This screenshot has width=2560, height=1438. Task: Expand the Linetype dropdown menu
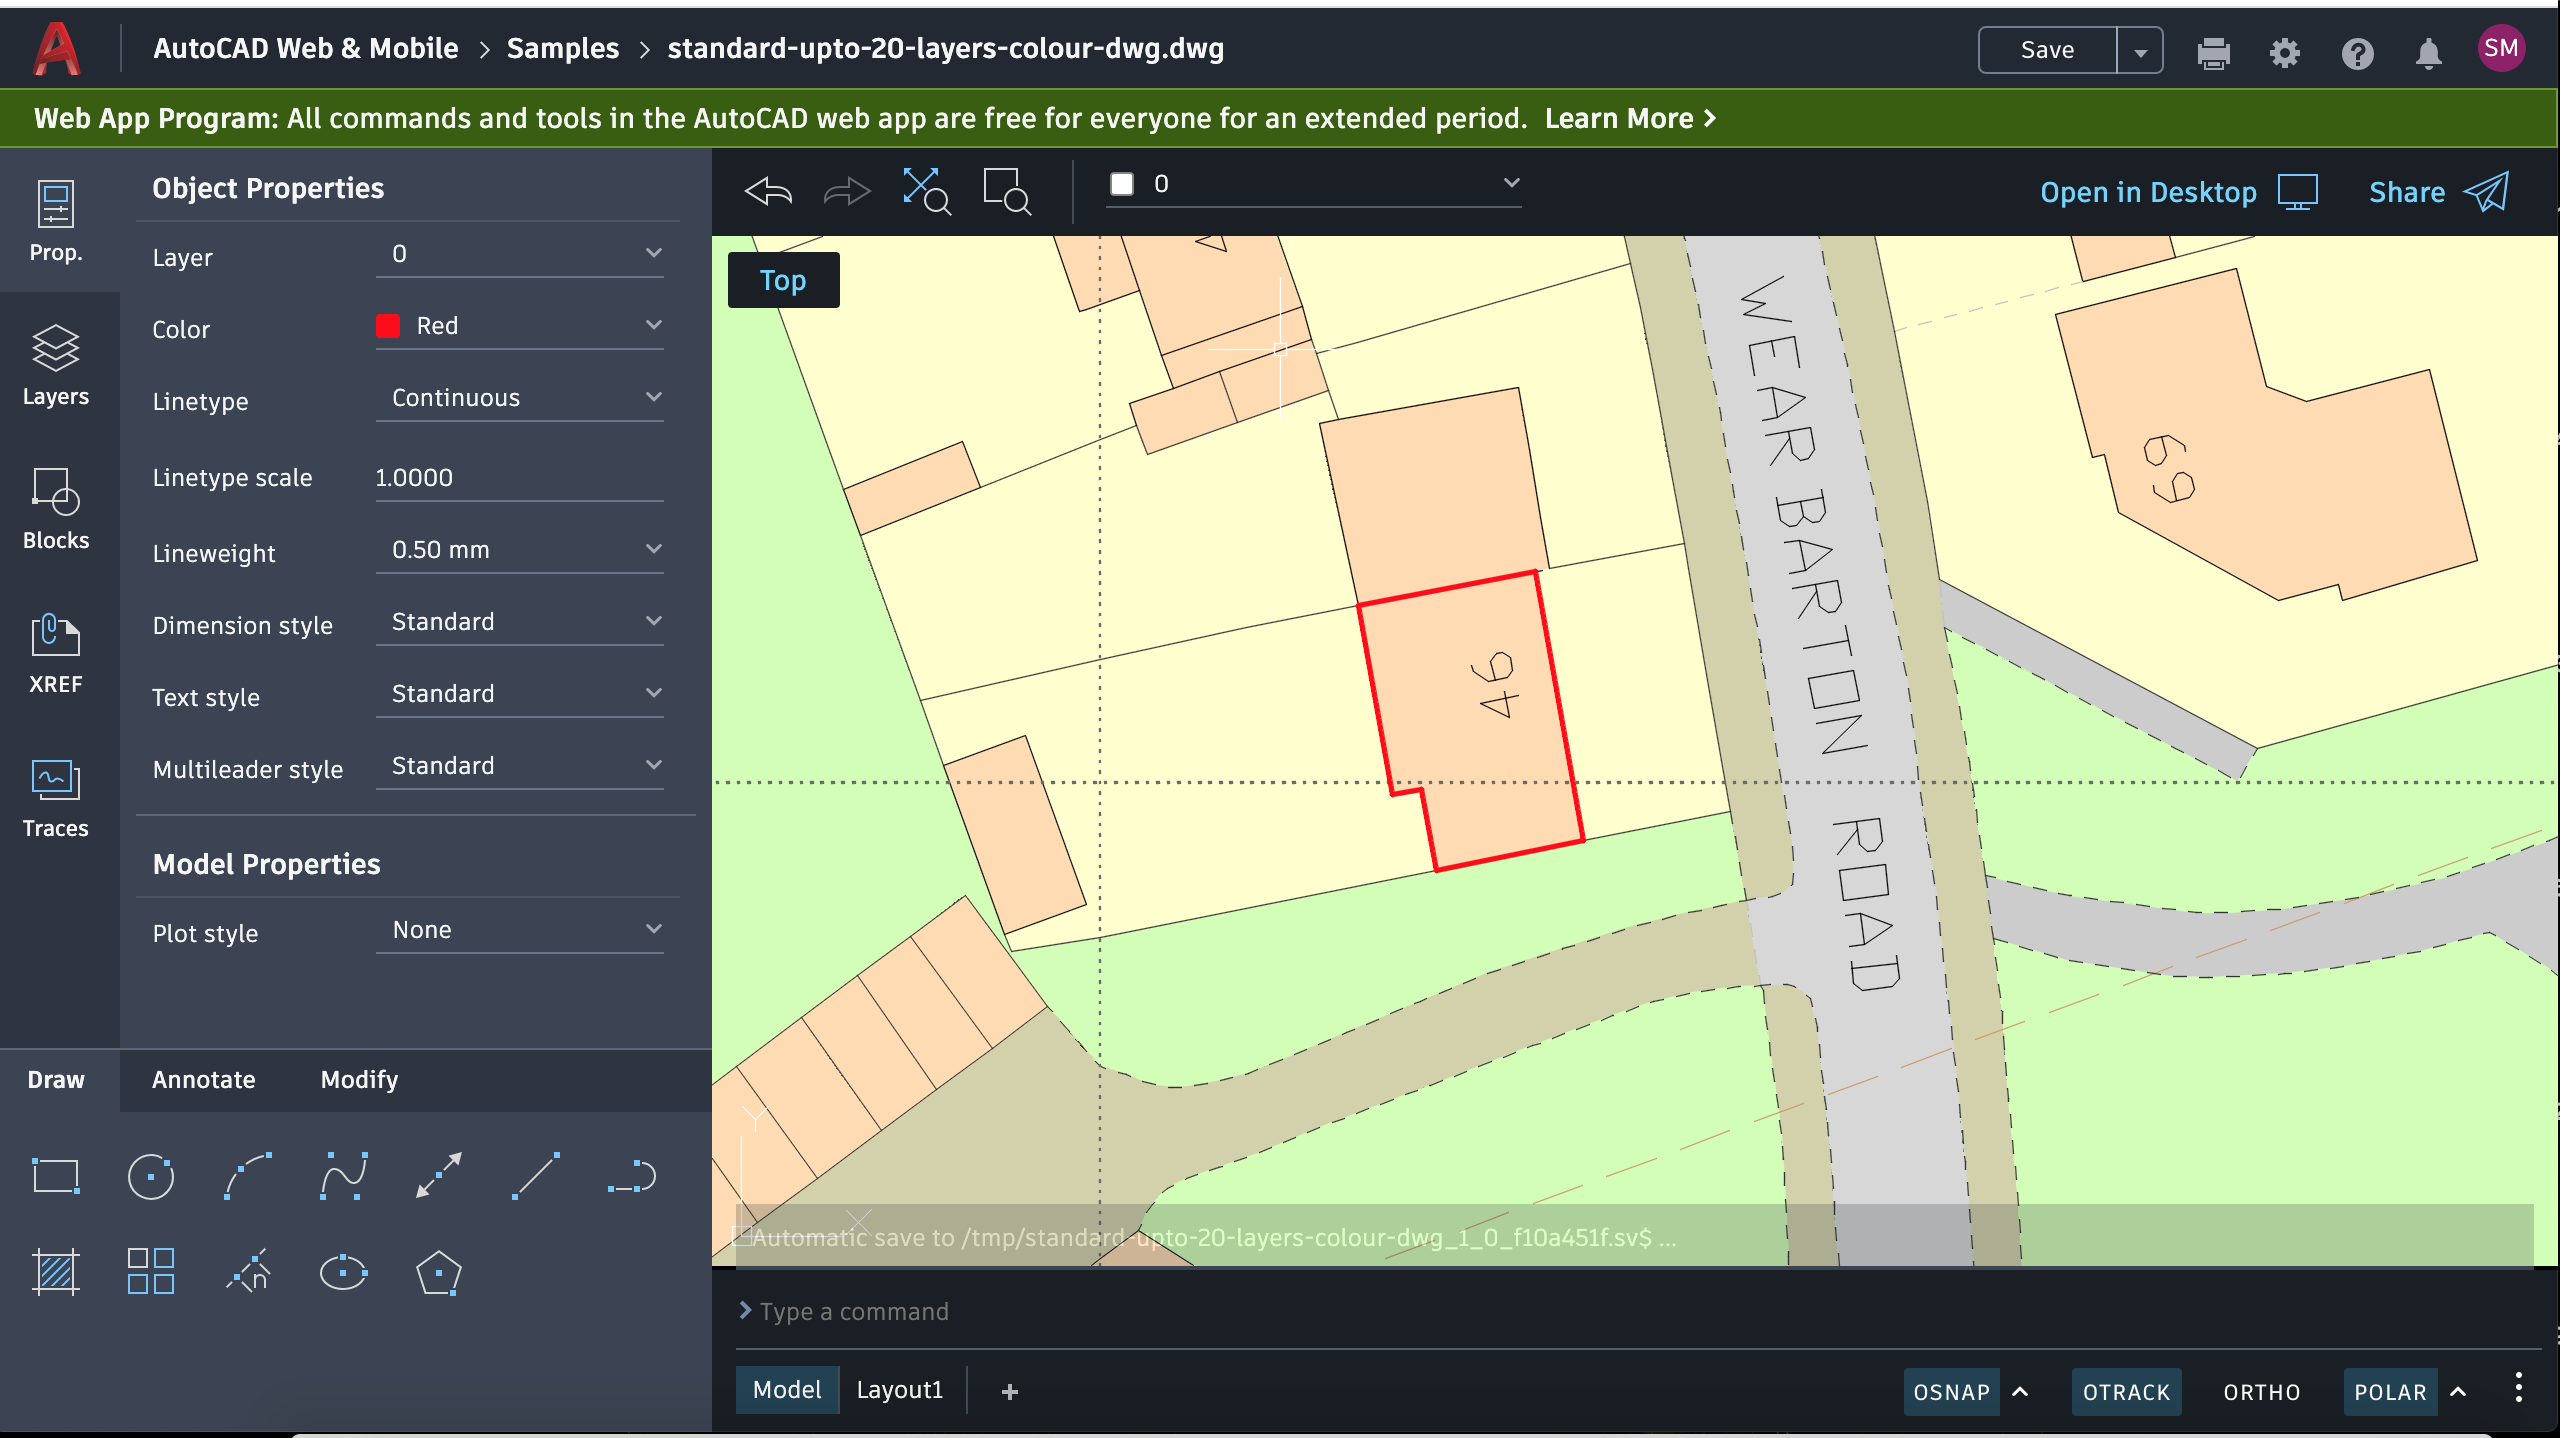[x=651, y=399]
